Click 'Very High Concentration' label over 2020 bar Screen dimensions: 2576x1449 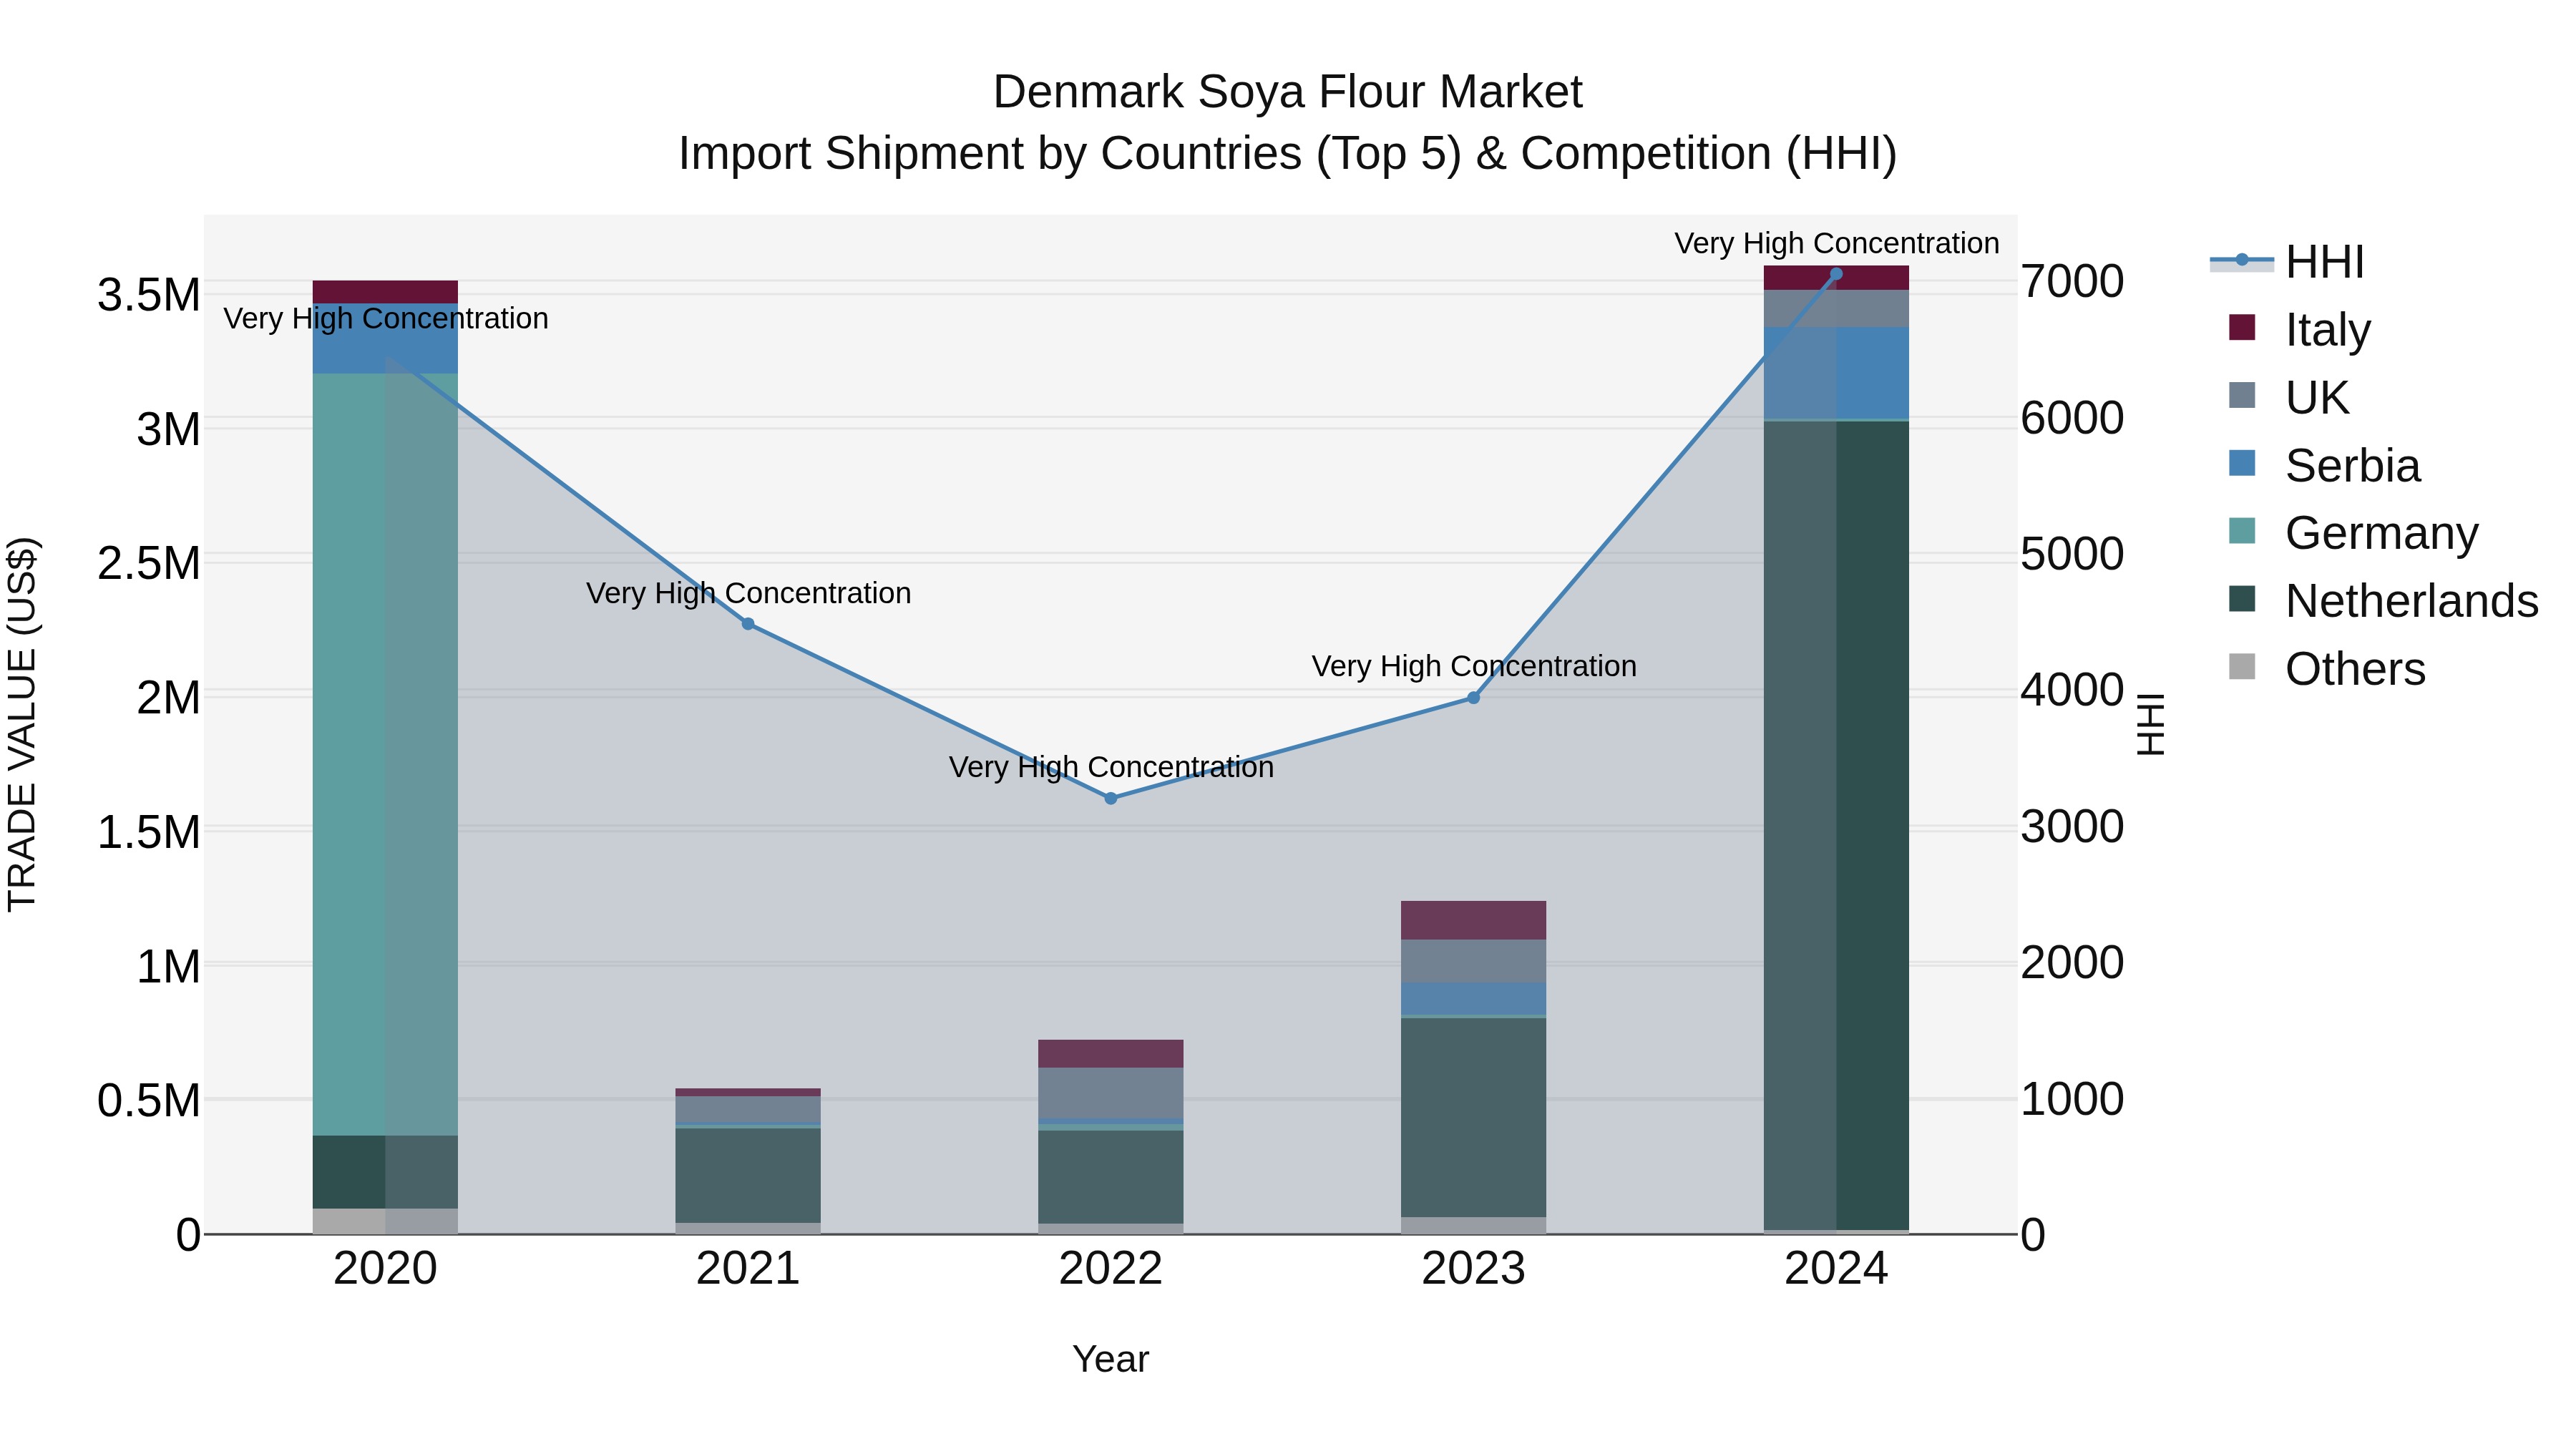(x=386, y=318)
